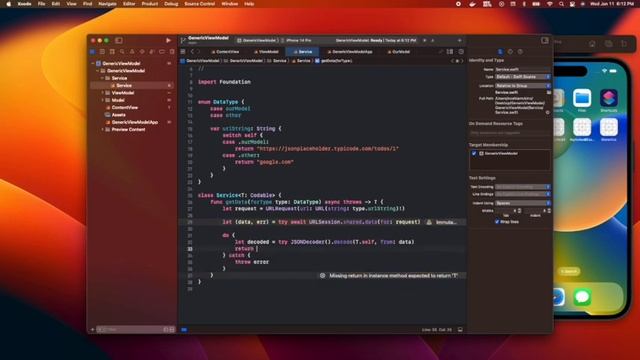Open the Product menu
This screenshot has height=360, width=640.
pos(149,4)
